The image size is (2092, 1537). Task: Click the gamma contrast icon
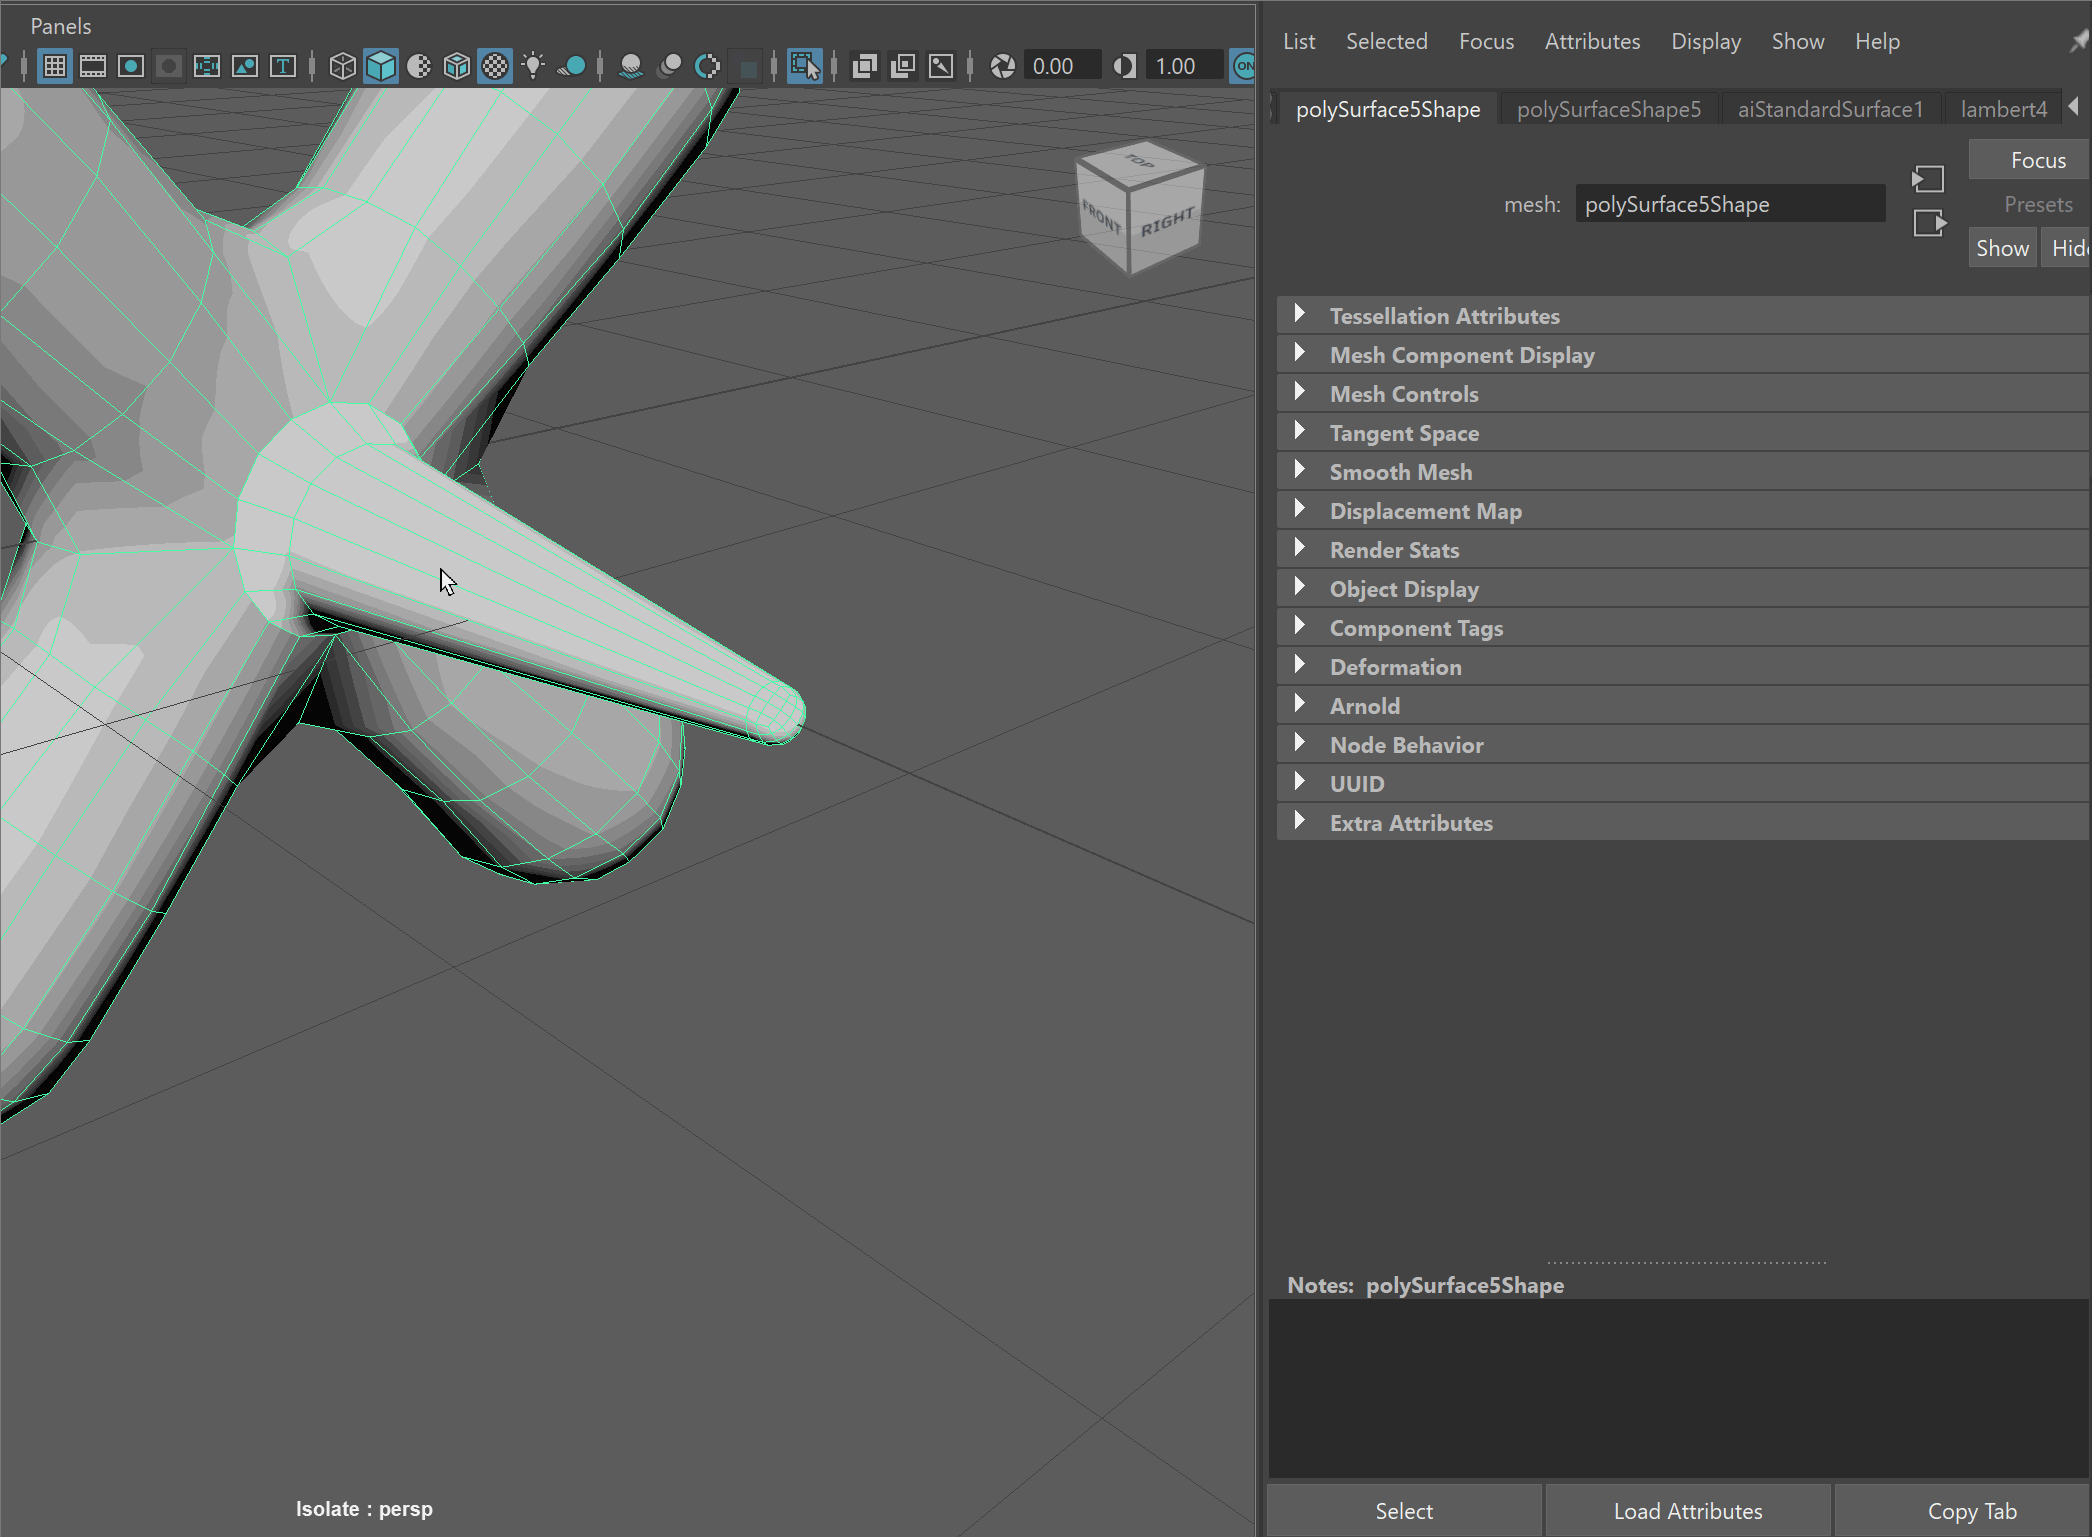pyautogui.click(x=1124, y=66)
